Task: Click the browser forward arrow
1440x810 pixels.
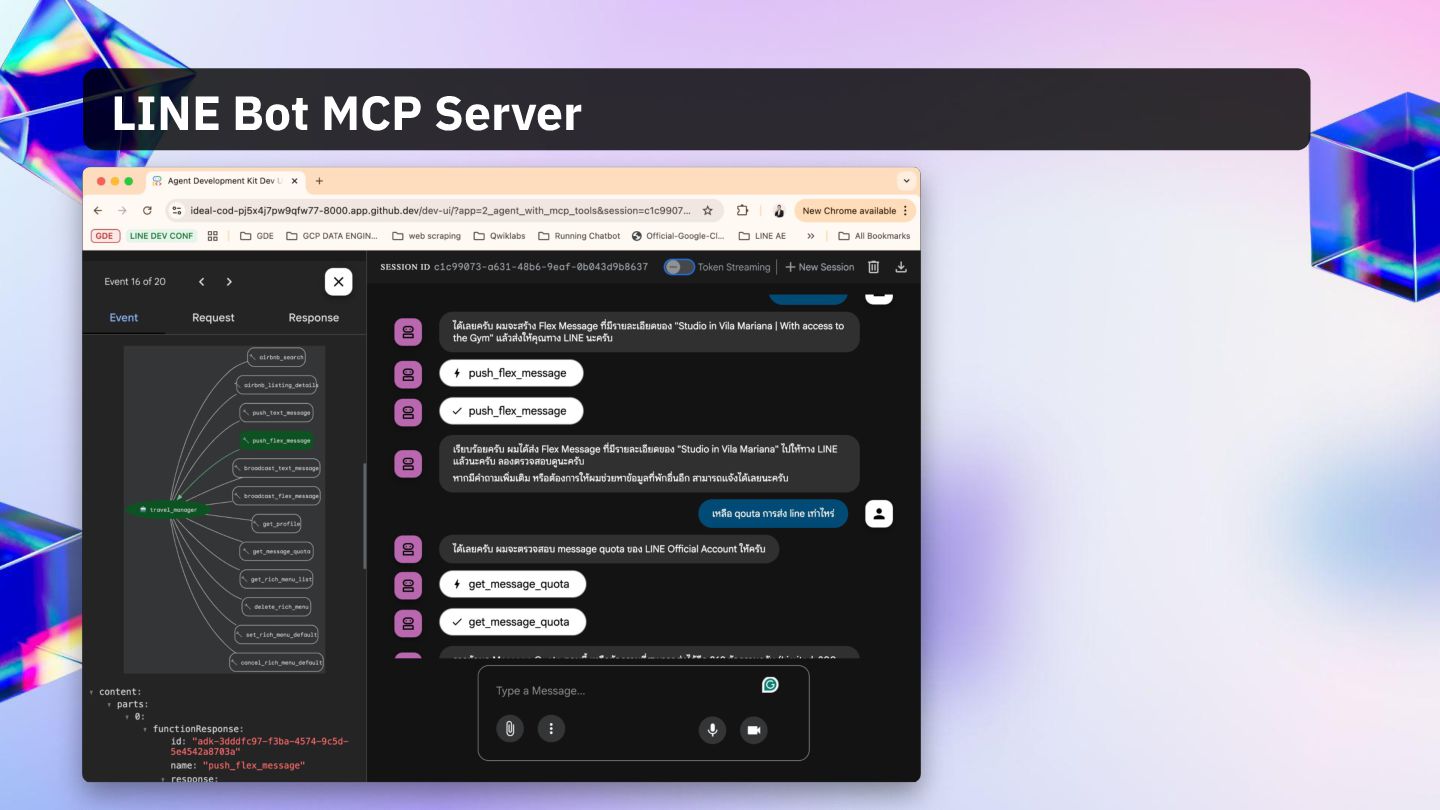Action: click(x=122, y=211)
